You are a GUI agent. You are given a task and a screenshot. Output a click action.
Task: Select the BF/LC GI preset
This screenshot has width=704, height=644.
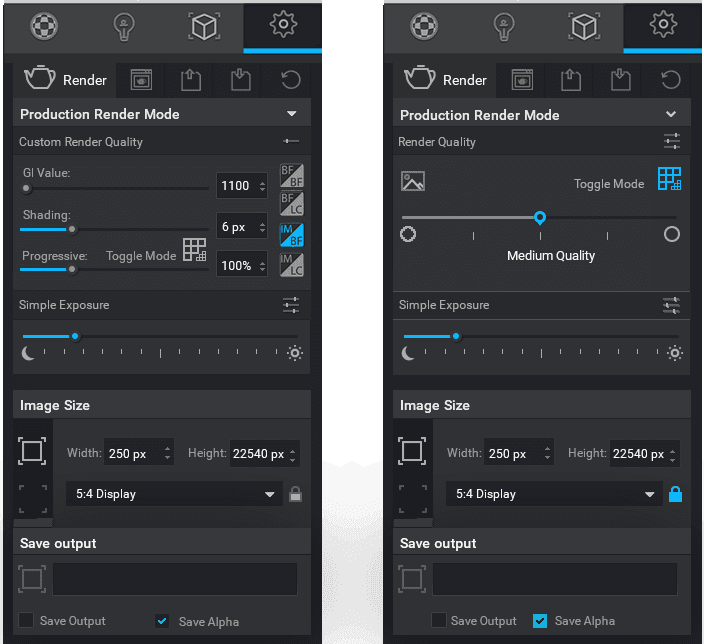[292, 203]
